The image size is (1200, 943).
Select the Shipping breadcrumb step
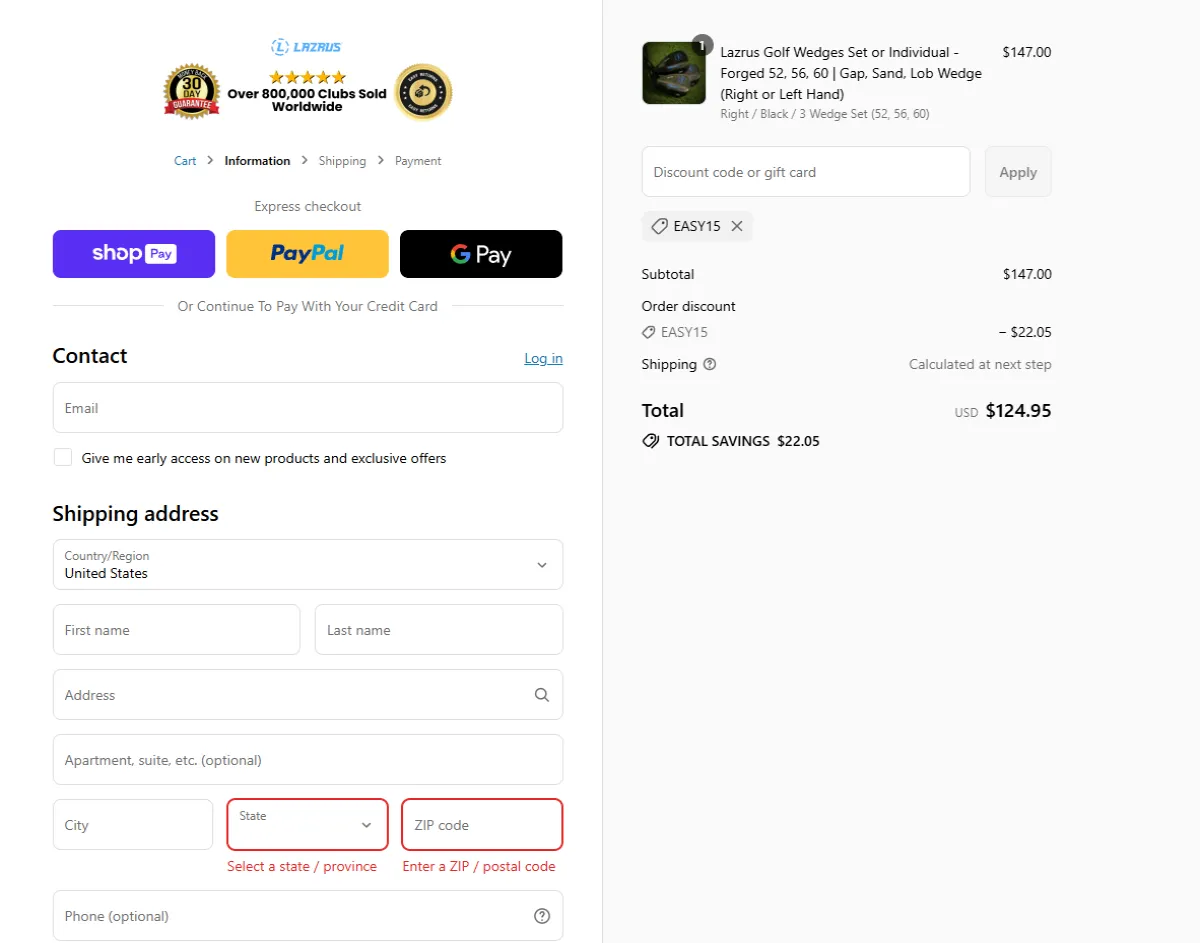coord(342,161)
